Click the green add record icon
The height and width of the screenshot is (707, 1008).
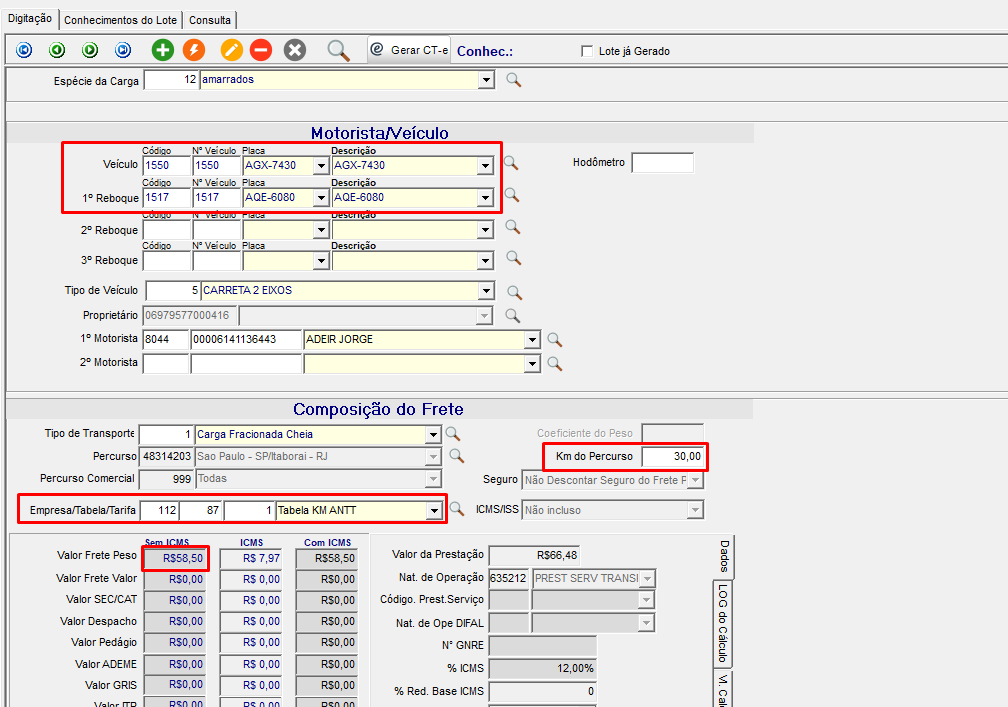coord(162,50)
